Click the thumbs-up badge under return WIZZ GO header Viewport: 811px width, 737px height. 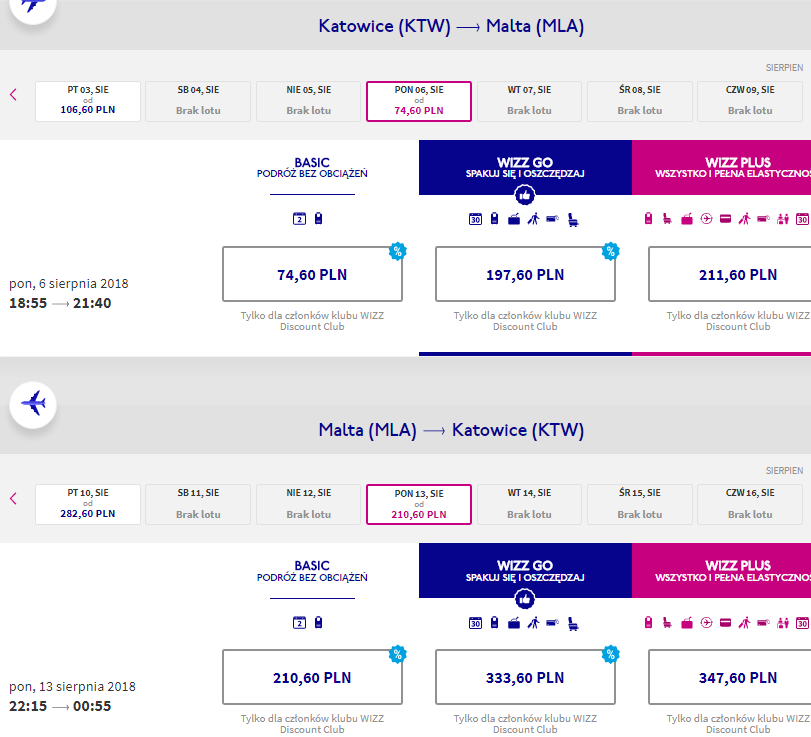point(525,599)
